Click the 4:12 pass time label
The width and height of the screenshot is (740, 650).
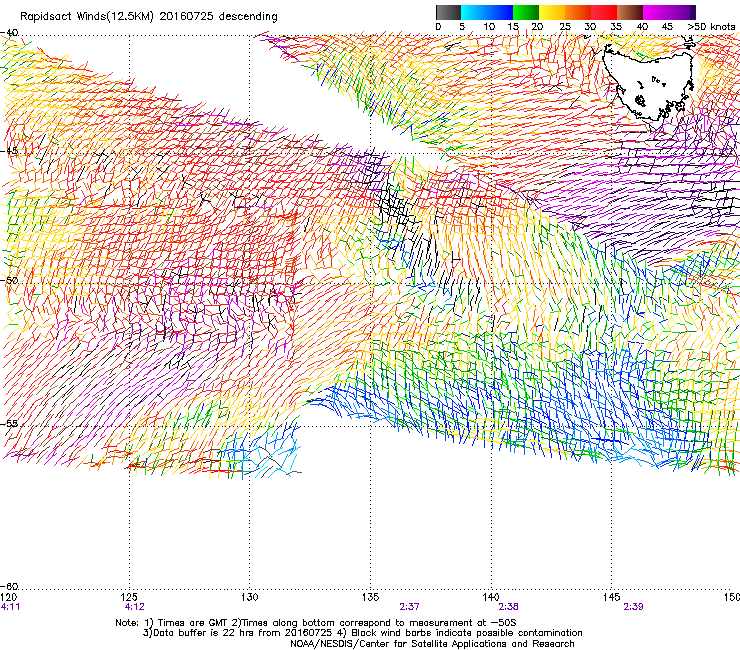(x=135, y=607)
